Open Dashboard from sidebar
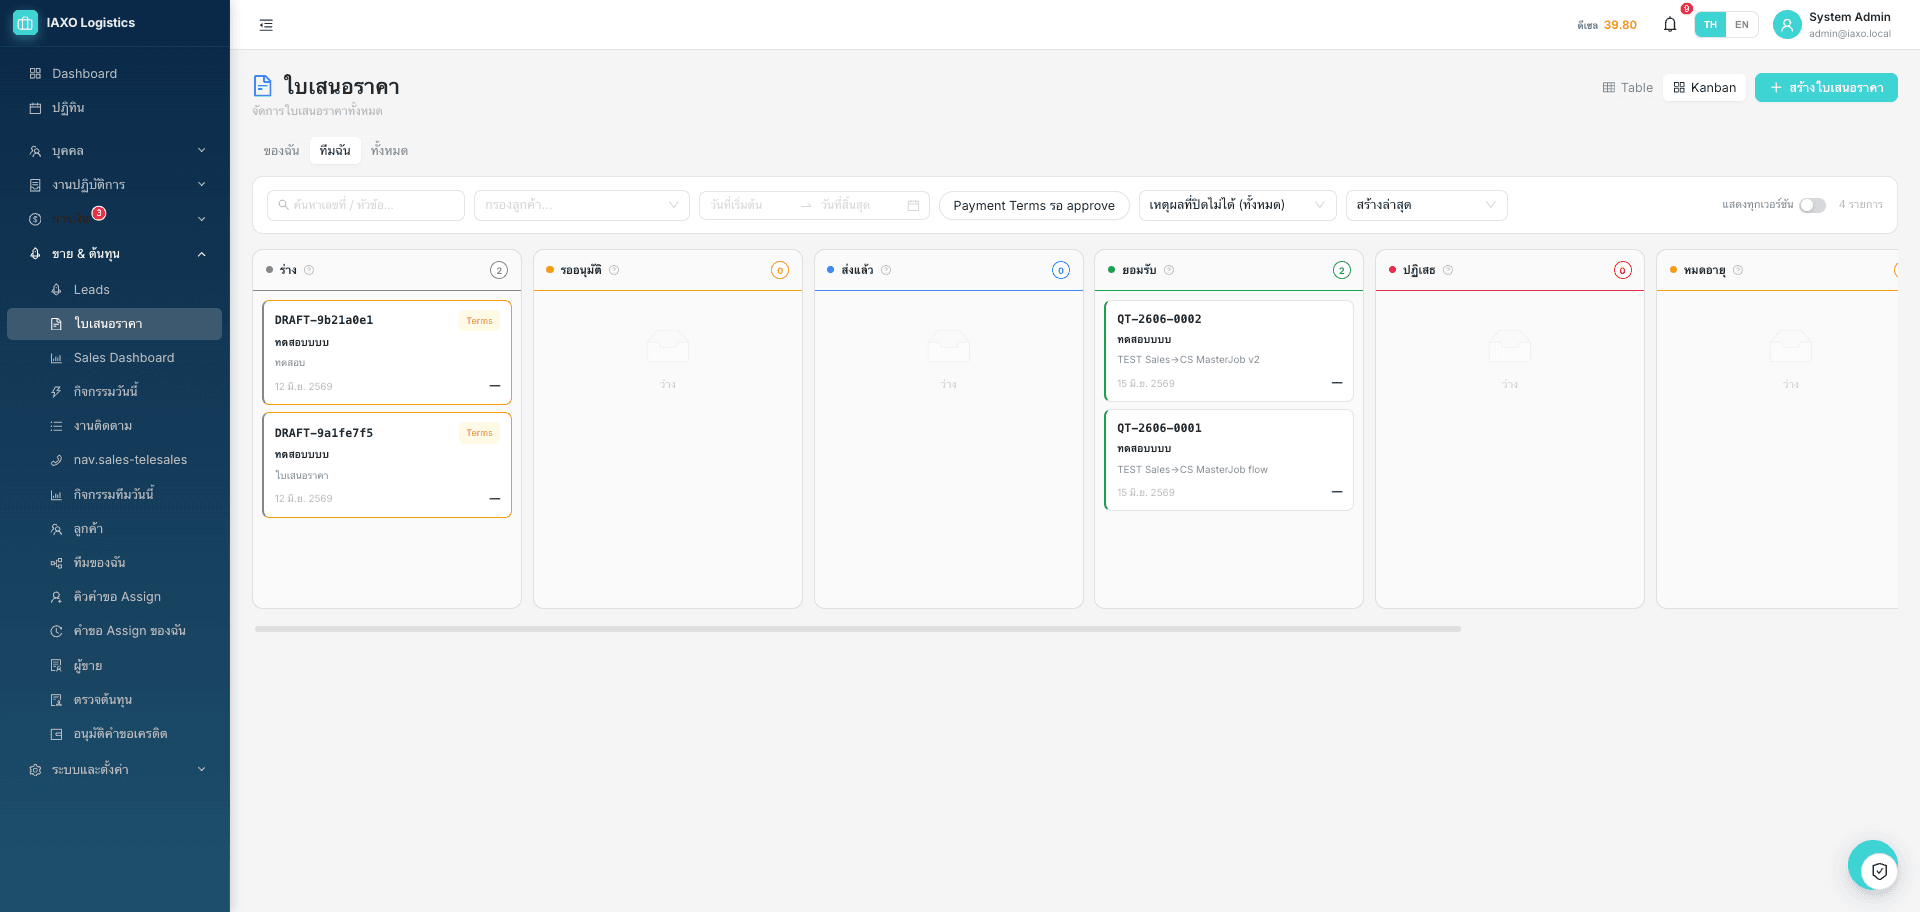The height and width of the screenshot is (912, 1920). pos(115,74)
